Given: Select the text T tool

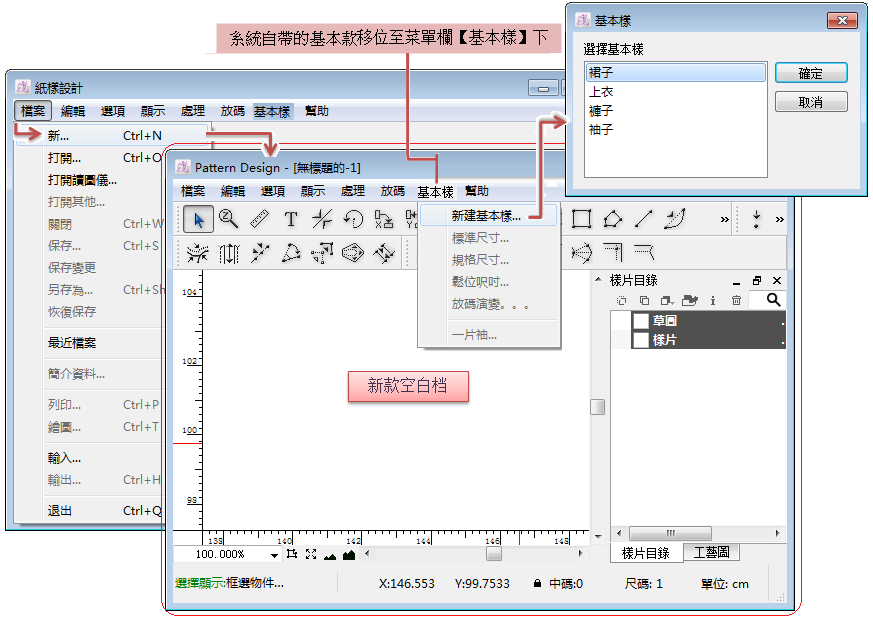Looking at the screenshot, I should [x=291, y=219].
